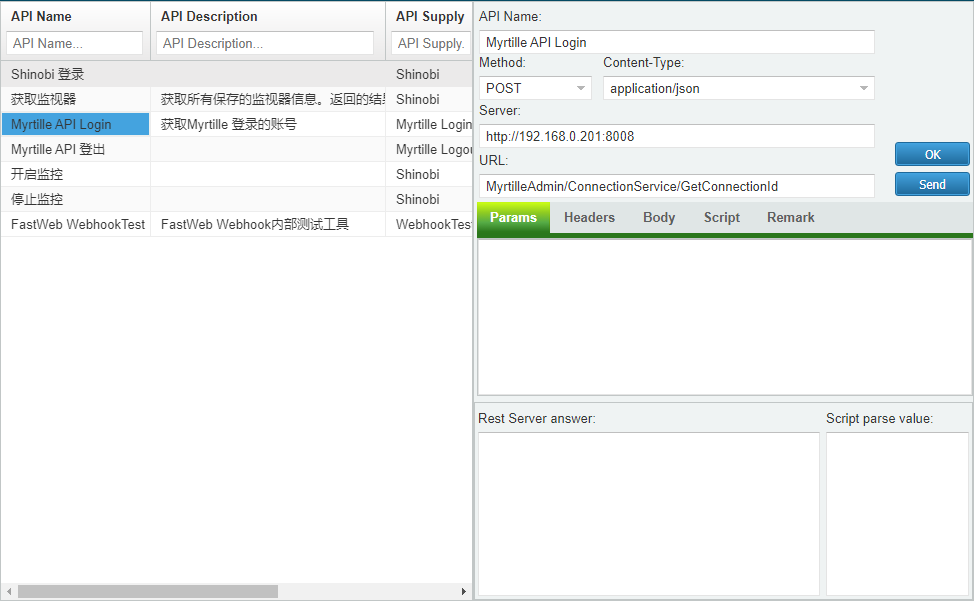Screen dimensions: 974x601
Task: Click the Server address input field
Action: coord(676,136)
